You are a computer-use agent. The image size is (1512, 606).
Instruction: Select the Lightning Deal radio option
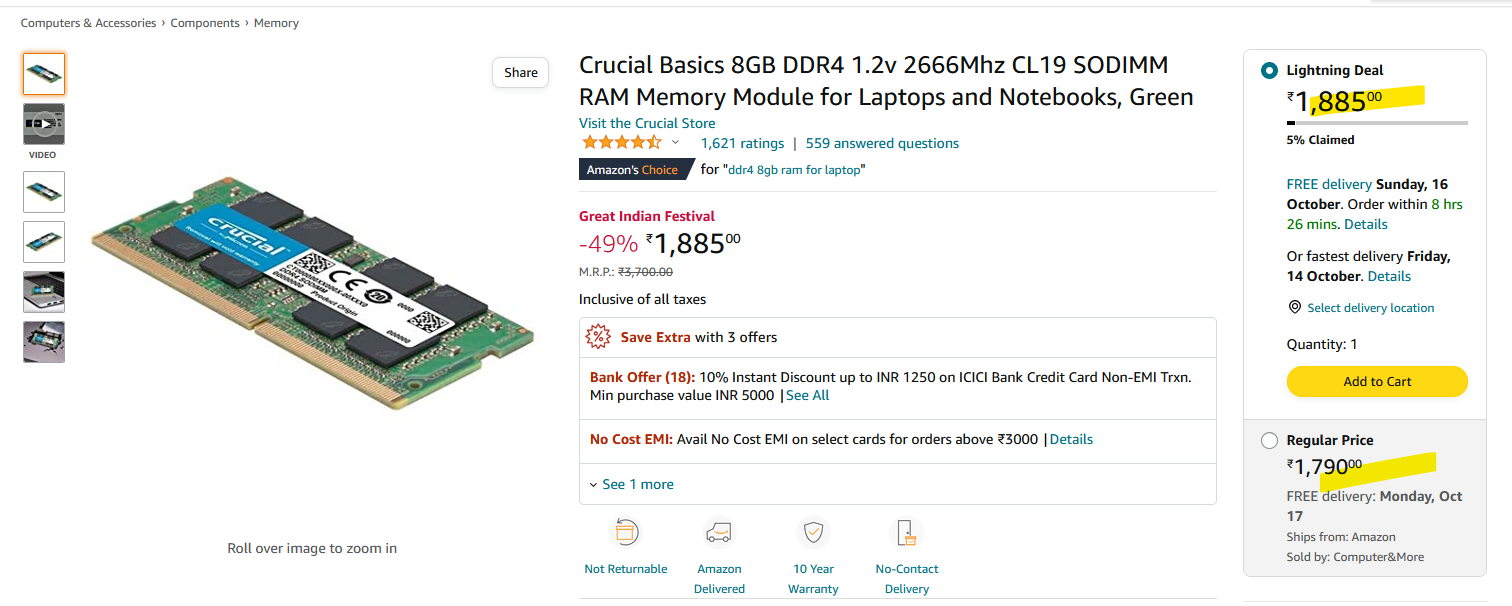point(1269,71)
